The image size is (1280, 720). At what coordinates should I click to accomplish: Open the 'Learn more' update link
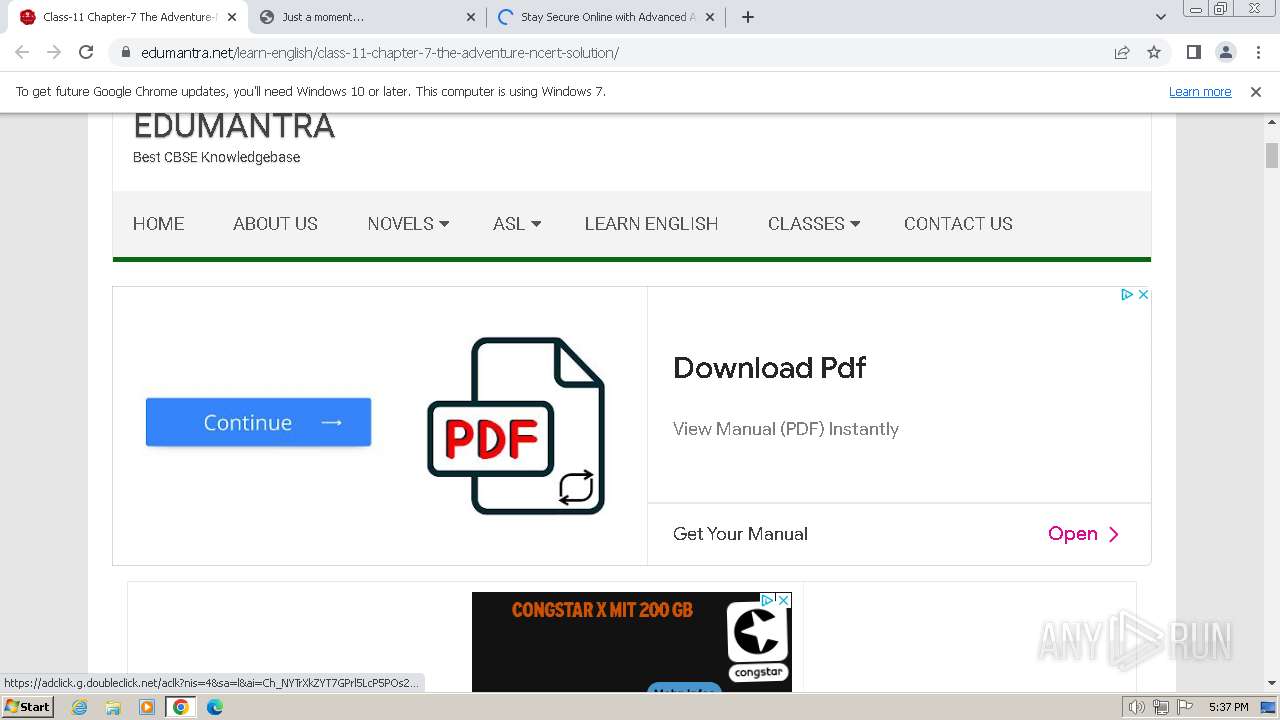tap(1200, 91)
